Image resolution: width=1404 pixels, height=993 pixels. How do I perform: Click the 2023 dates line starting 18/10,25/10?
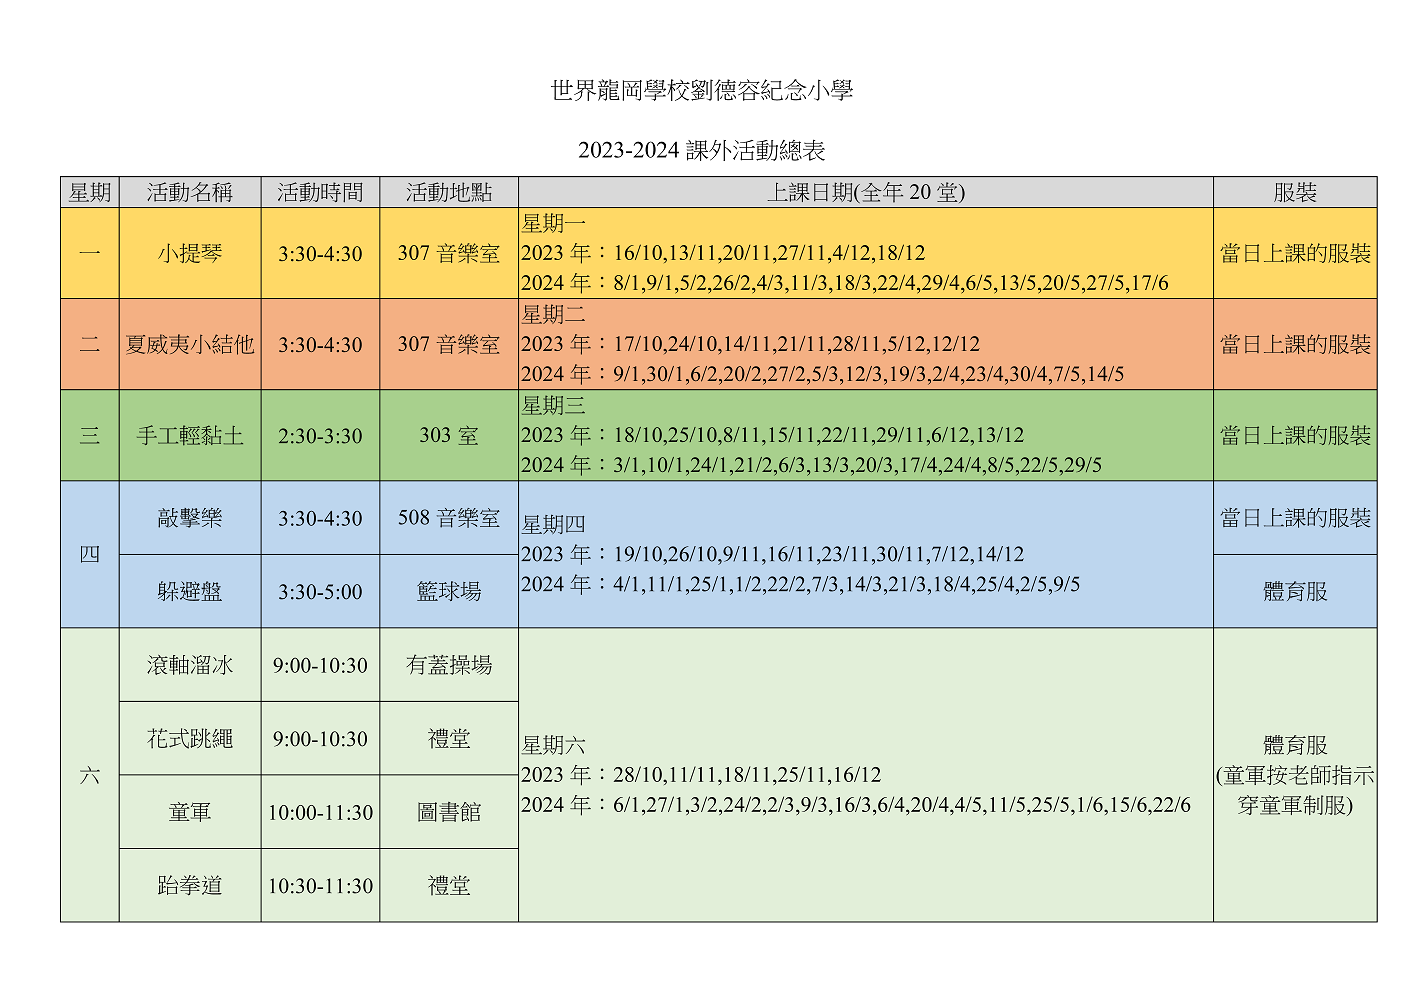pos(773,435)
